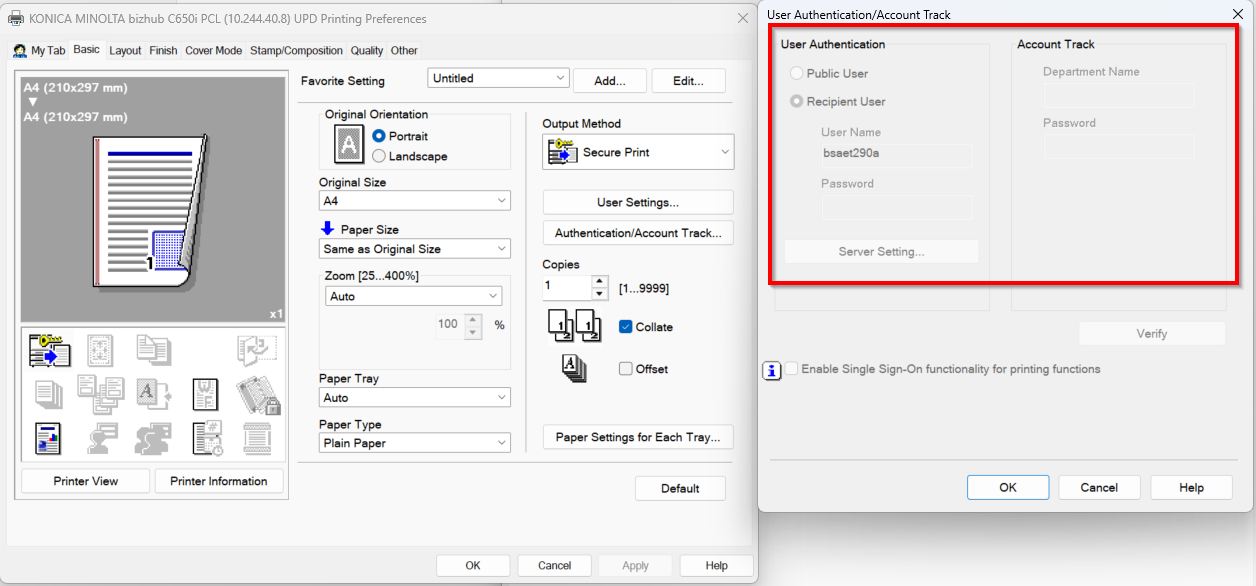Select the Recipient User radio button

tap(797, 101)
